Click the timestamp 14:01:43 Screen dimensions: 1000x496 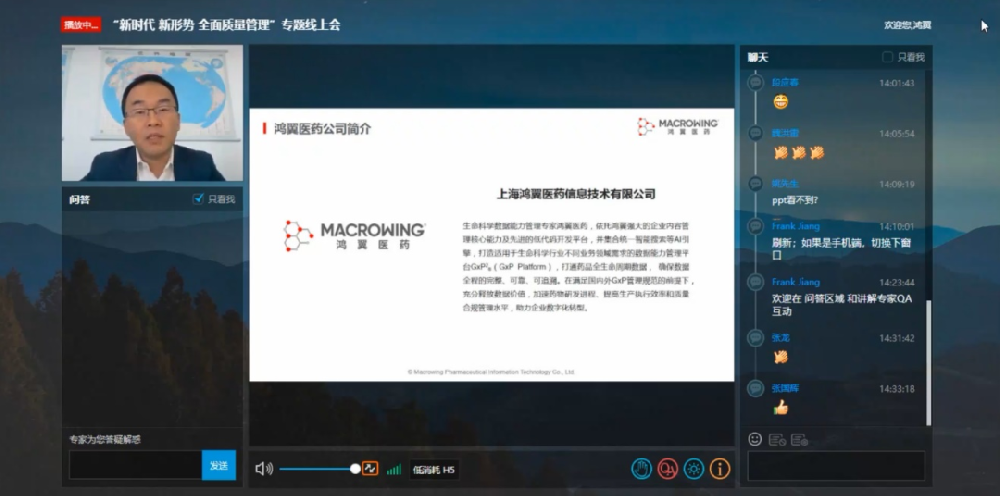tap(897, 83)
